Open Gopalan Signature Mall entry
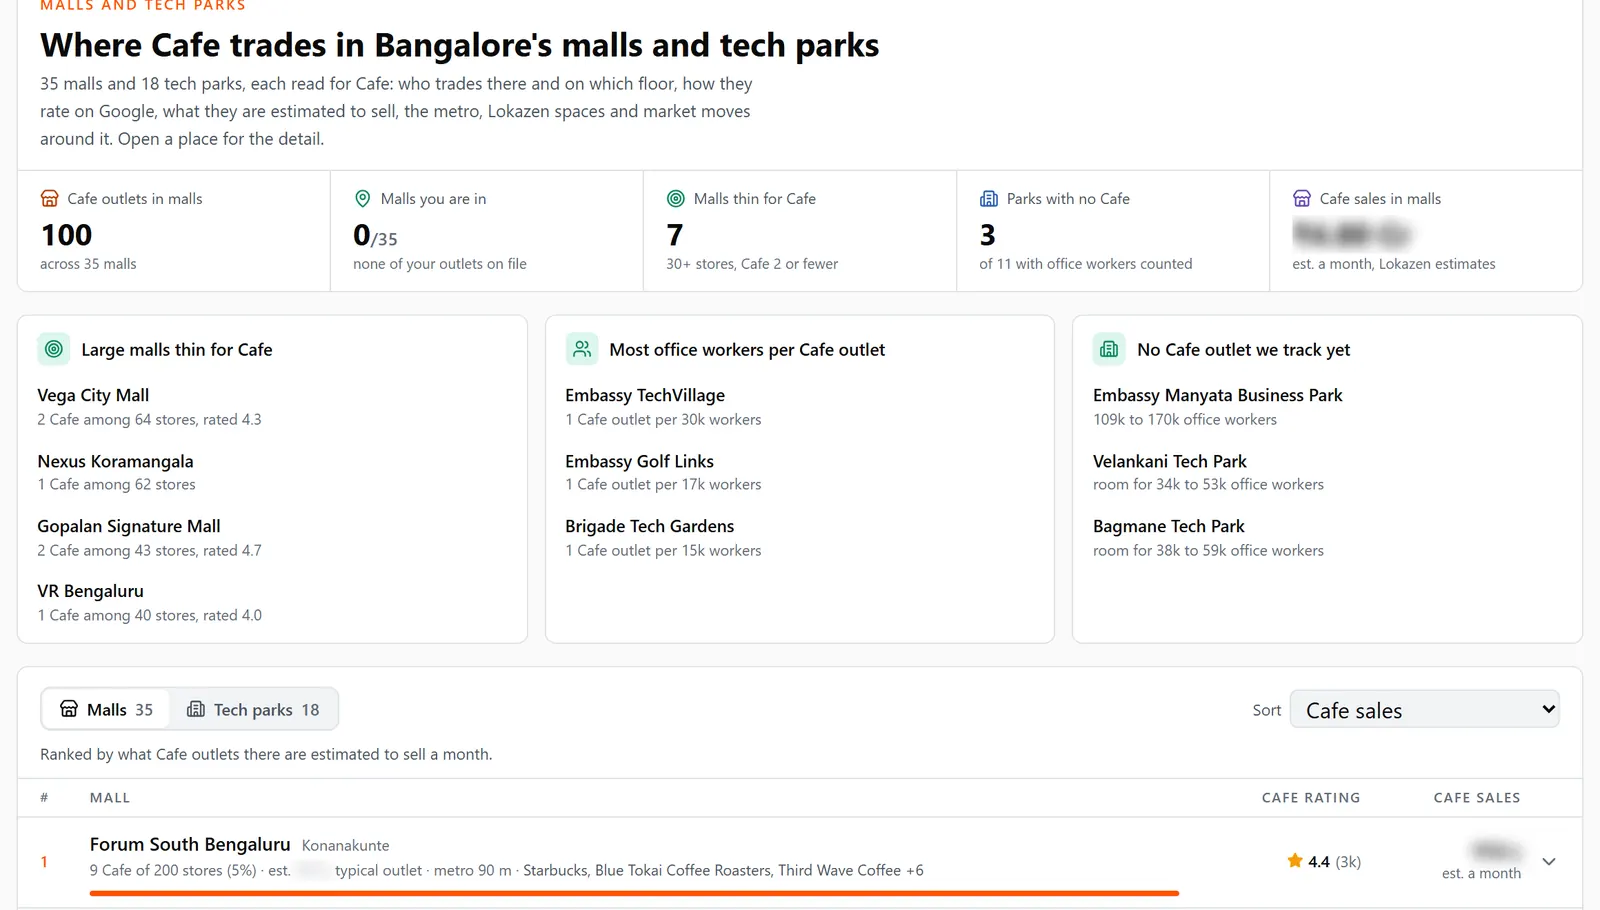1600x910 pixels. (x=129, y=526)
